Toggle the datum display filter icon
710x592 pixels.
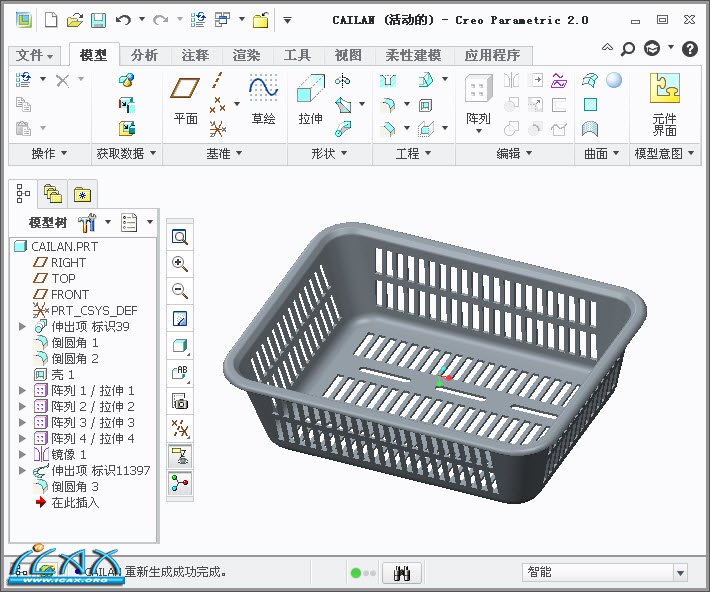[x=180, y=429]
